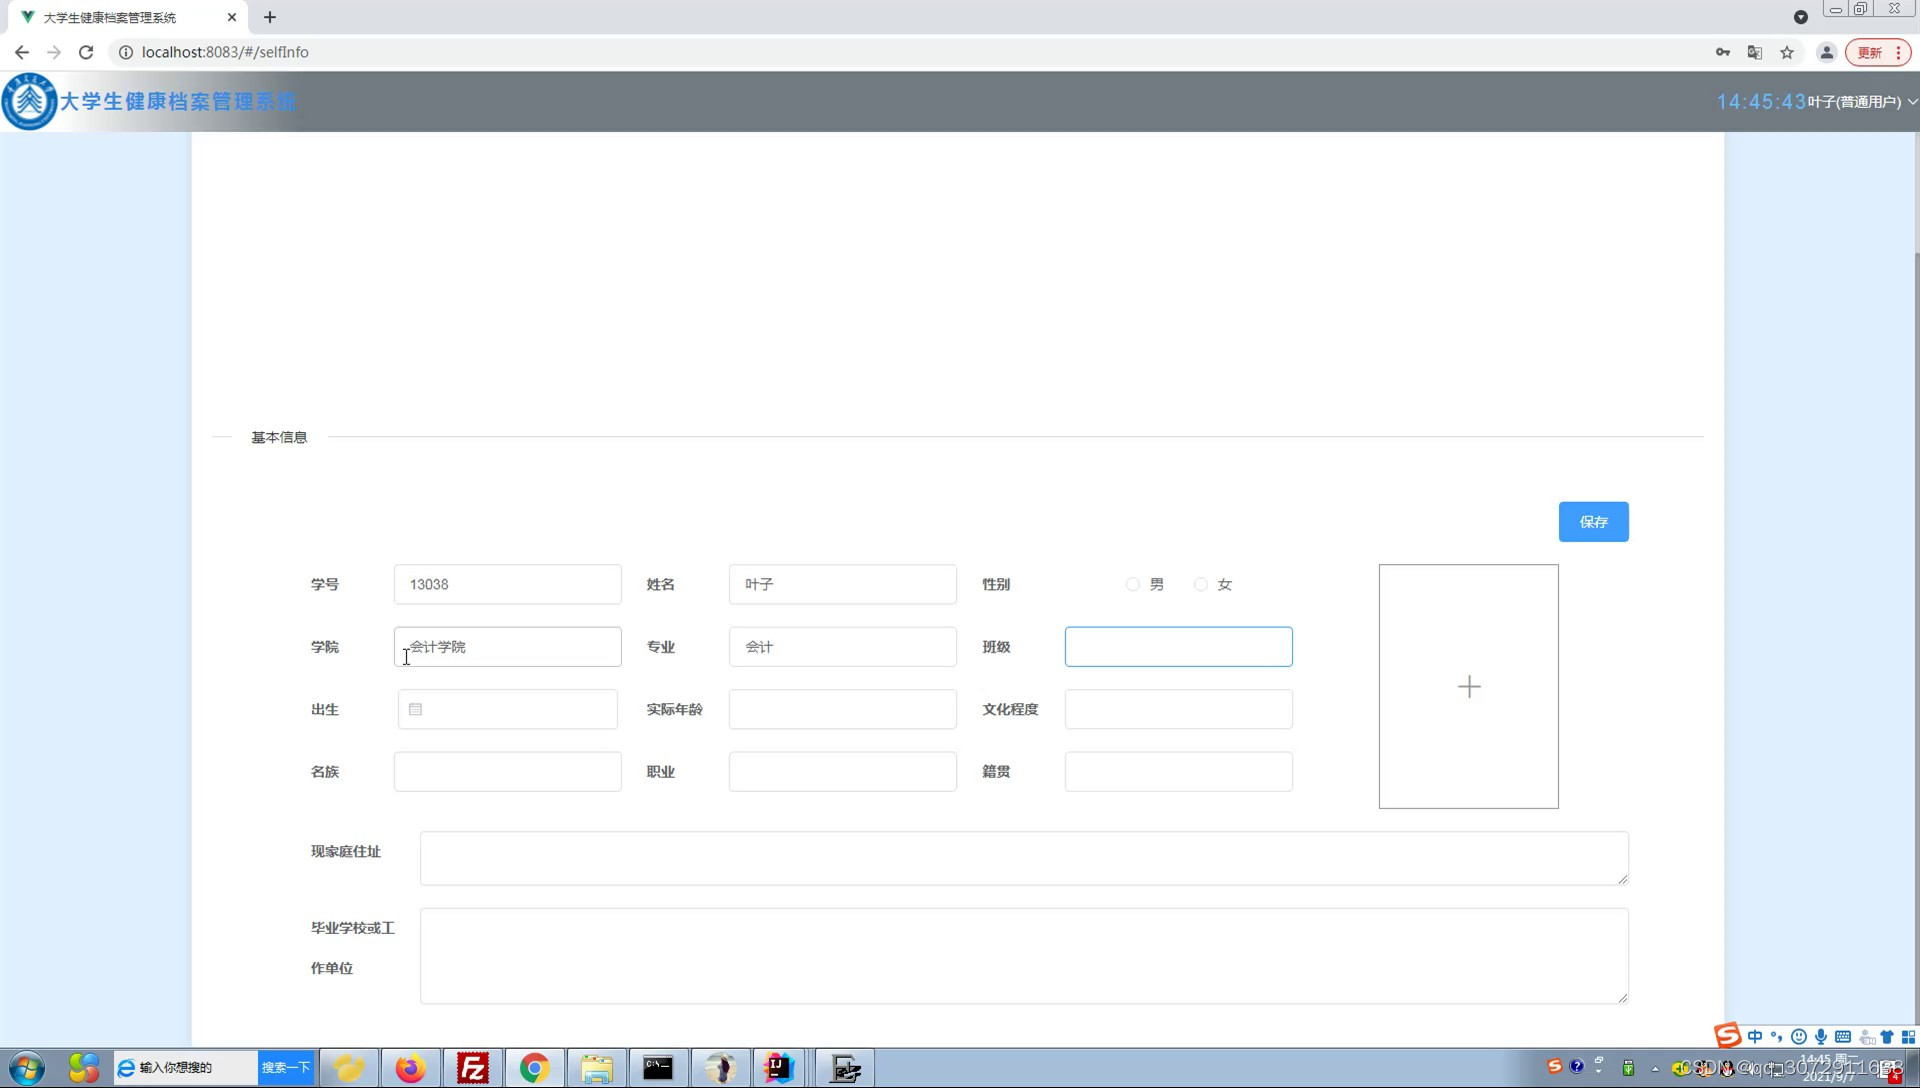
Task: Click the 现家庭住址 address text area
Action: [x=1024, y=858]
